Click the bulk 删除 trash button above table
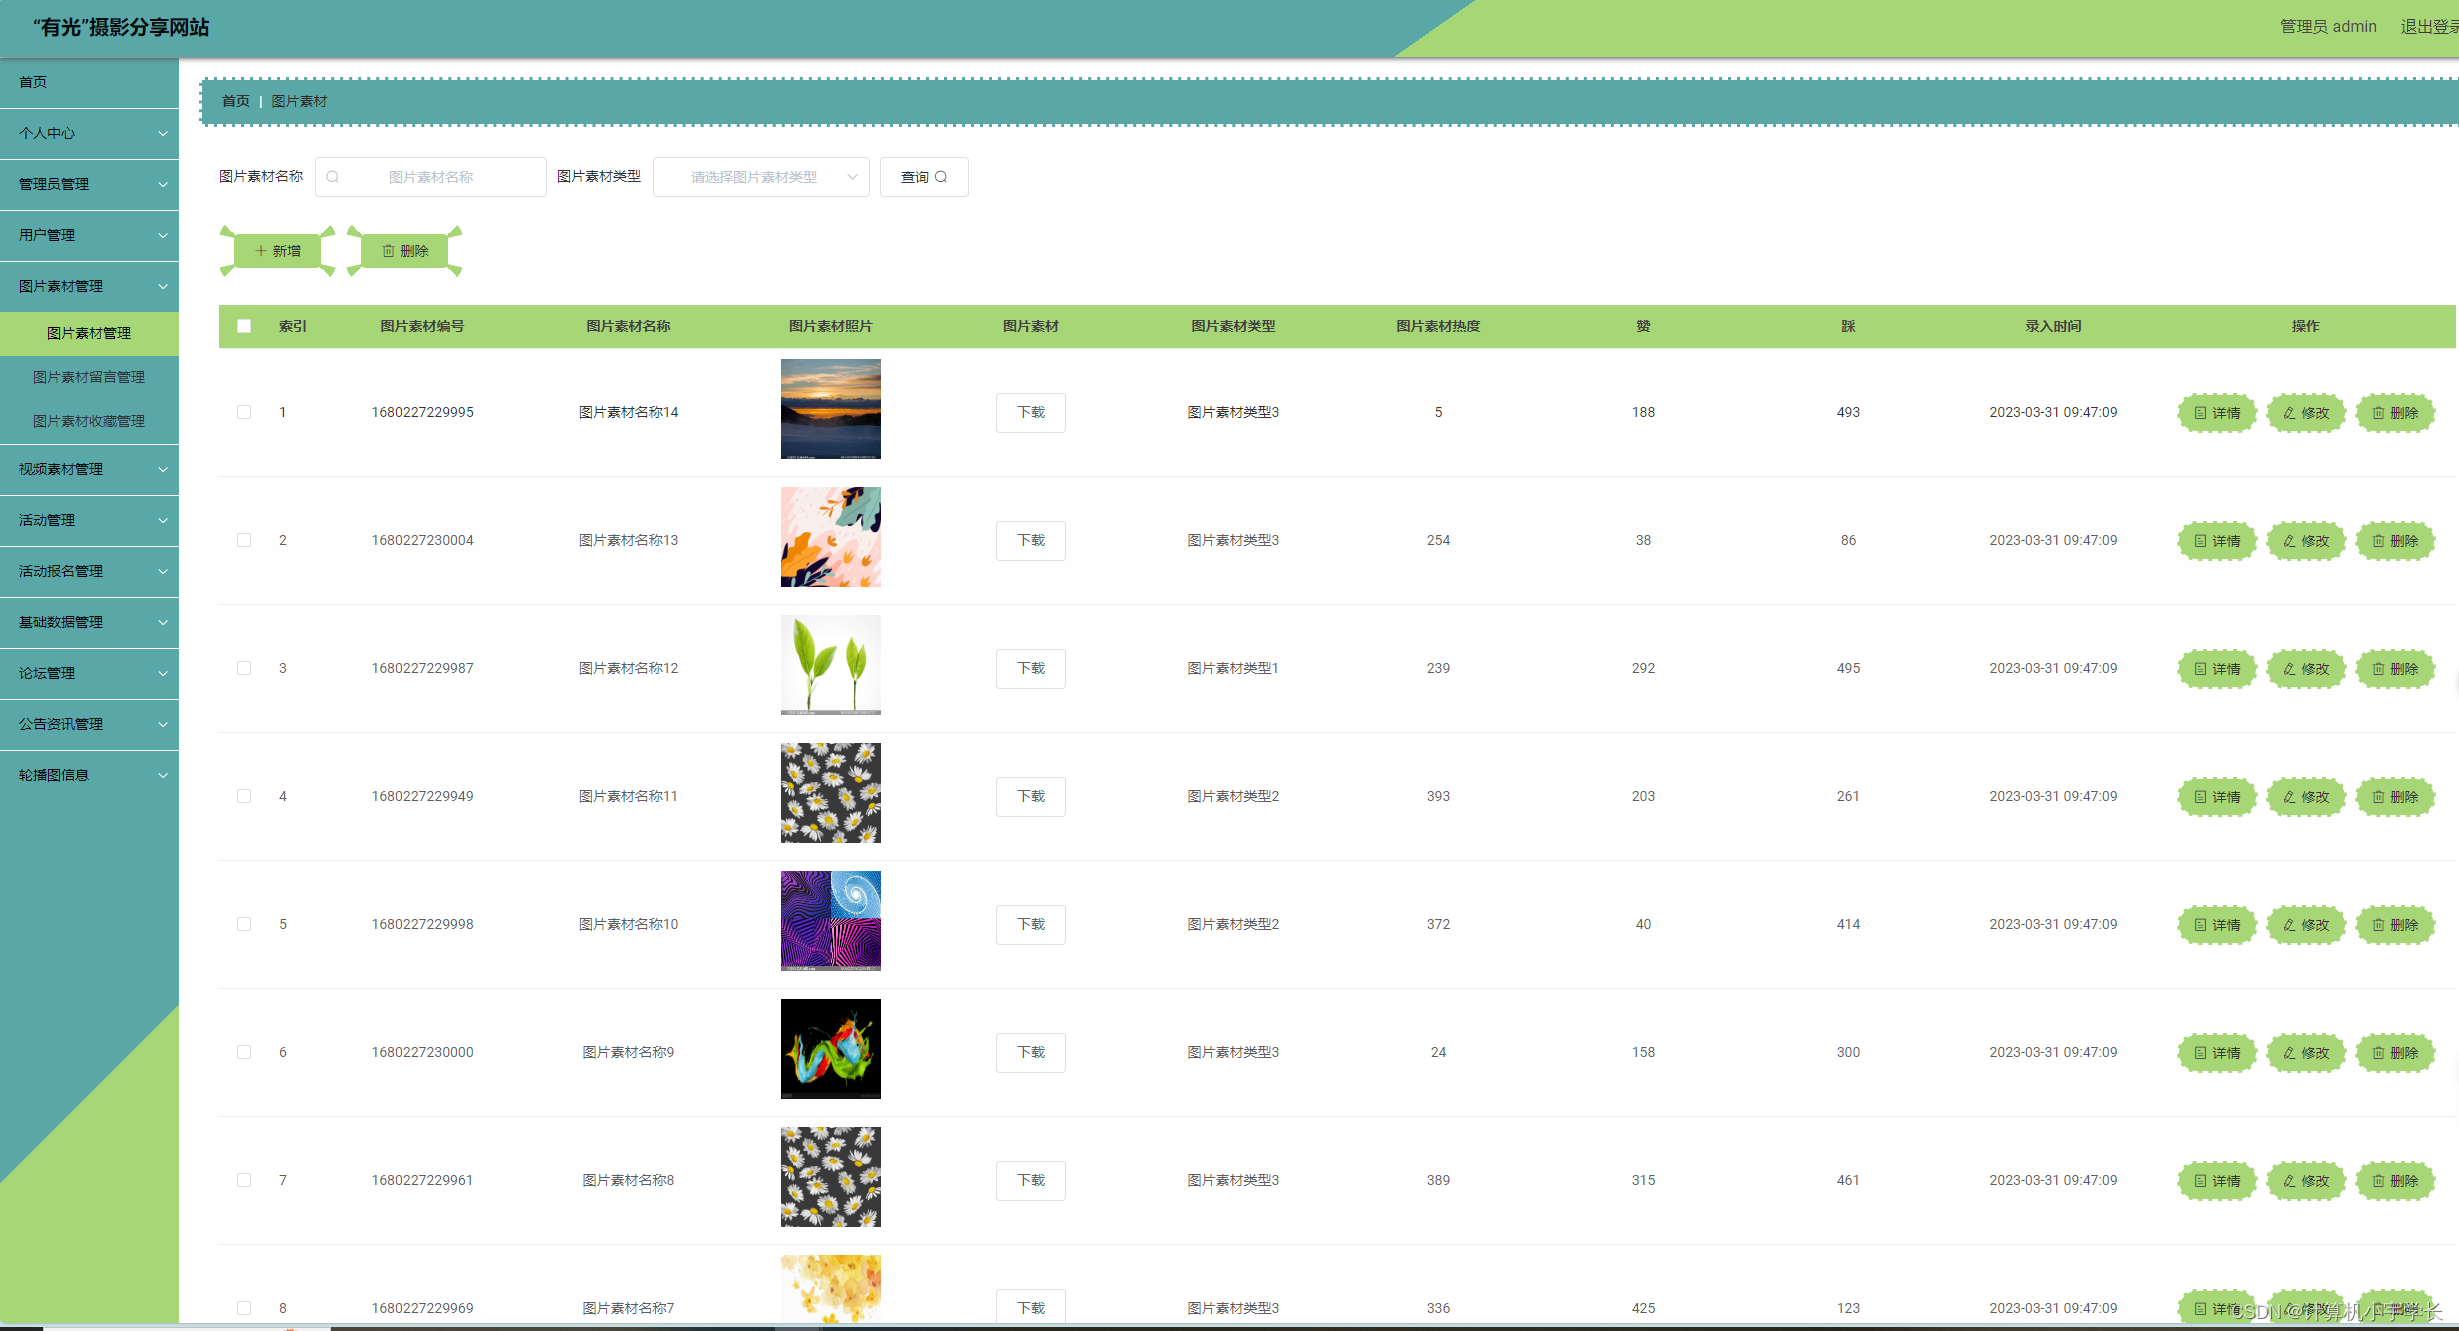The width and height of the screenshot is (2459, 1331). pyautogui.click(x=405, y=251)
